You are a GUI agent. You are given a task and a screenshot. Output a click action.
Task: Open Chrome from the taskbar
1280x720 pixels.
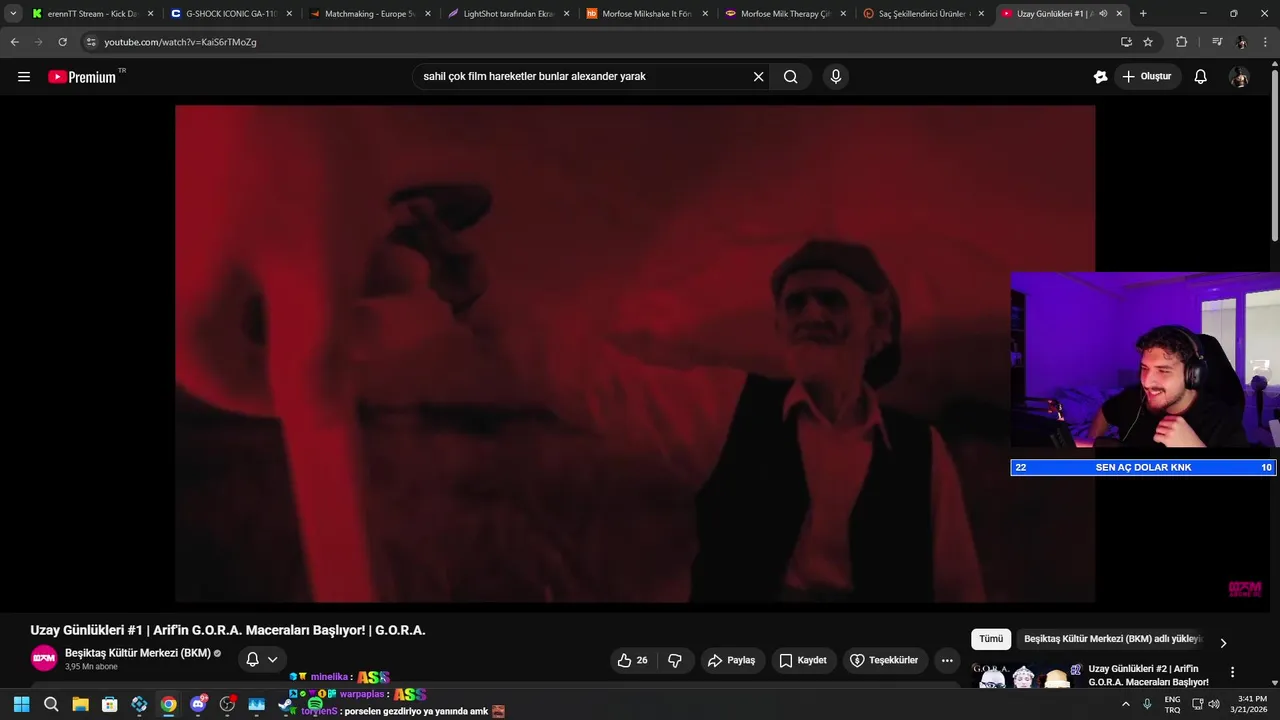tap(168, 704)
